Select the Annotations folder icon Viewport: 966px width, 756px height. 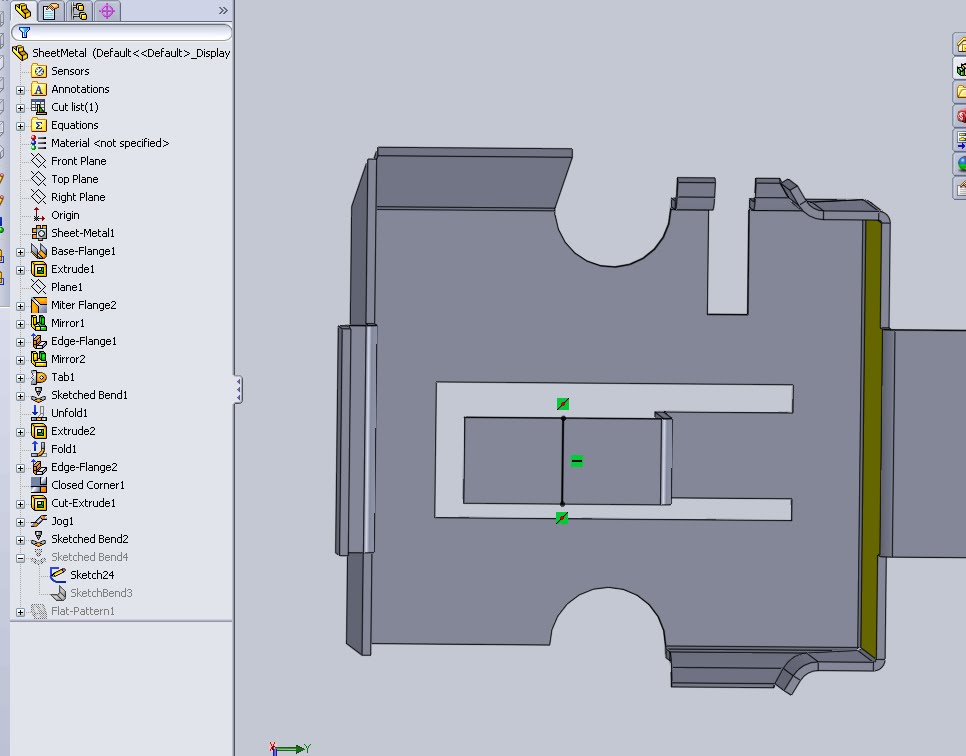(x=39, y=89)
